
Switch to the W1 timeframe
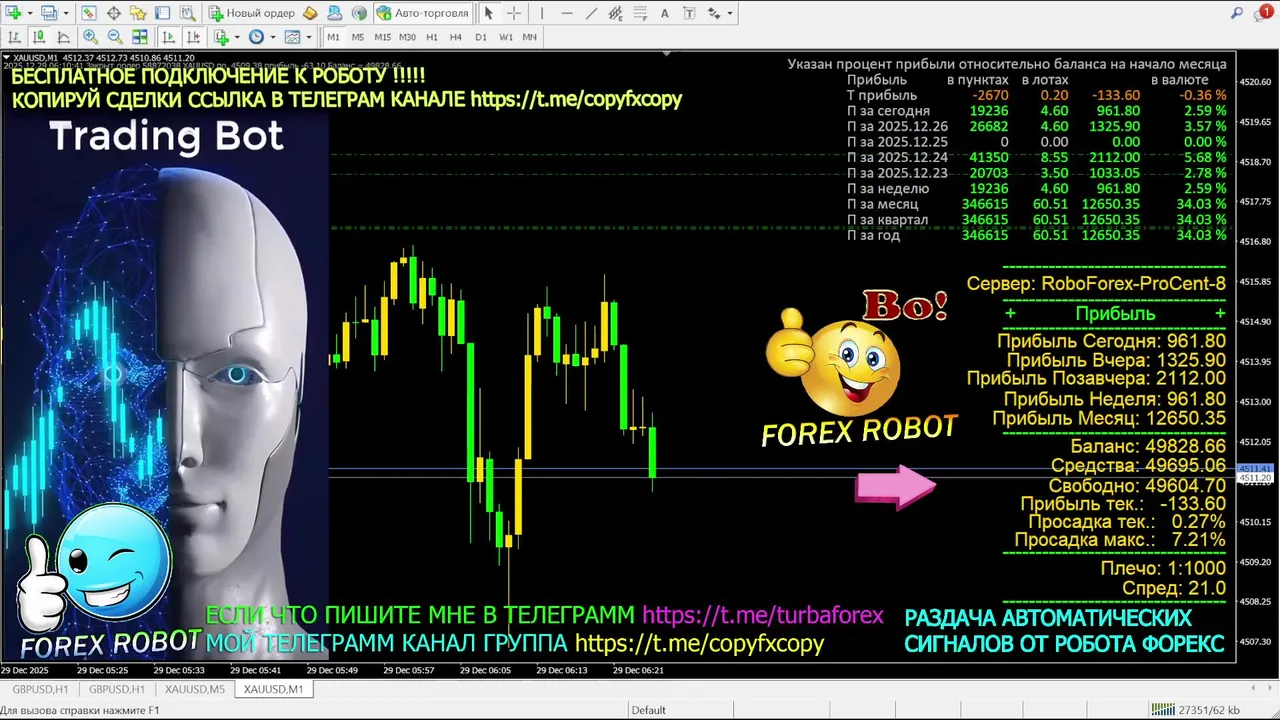[506, 37]
